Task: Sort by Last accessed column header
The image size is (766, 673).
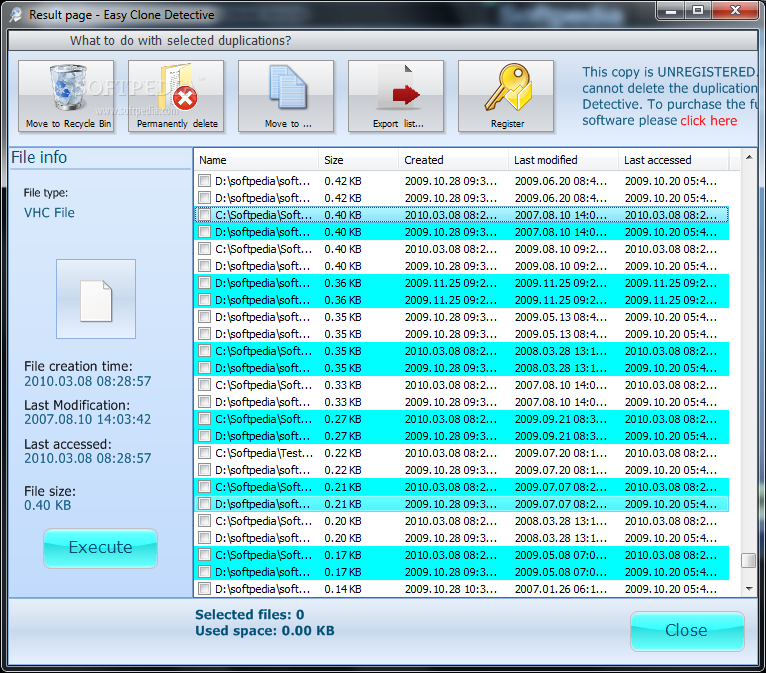Action: click(674, 160)
